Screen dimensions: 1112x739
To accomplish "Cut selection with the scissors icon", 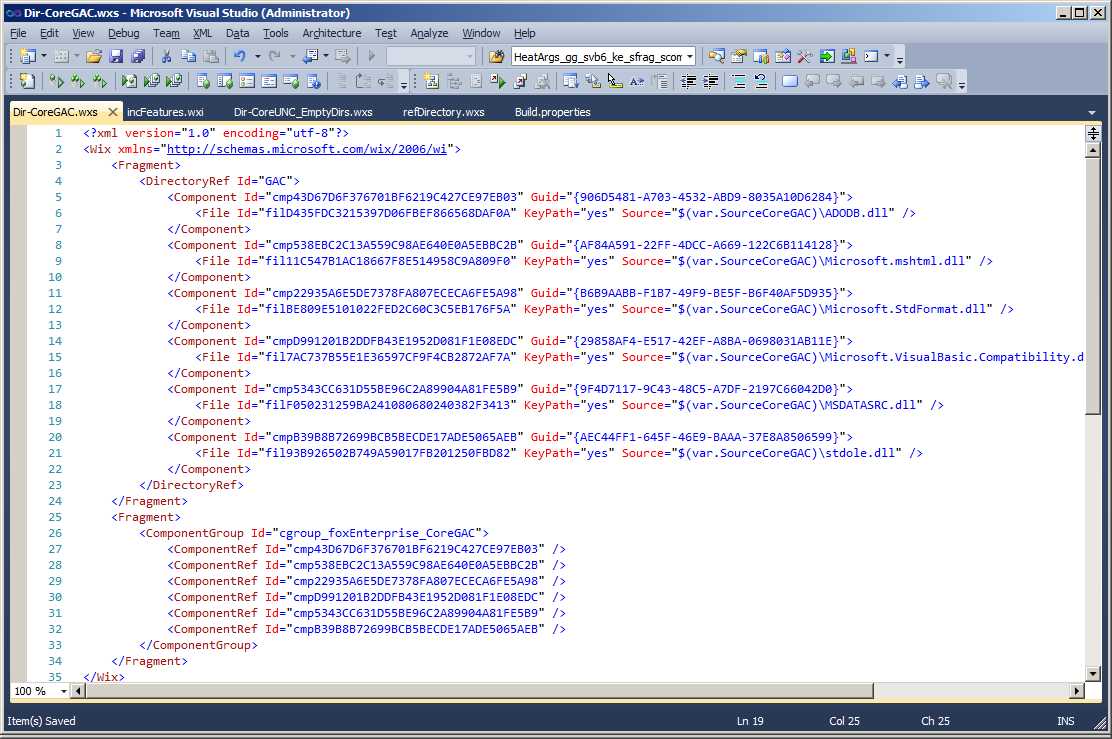I will [167, 56].
